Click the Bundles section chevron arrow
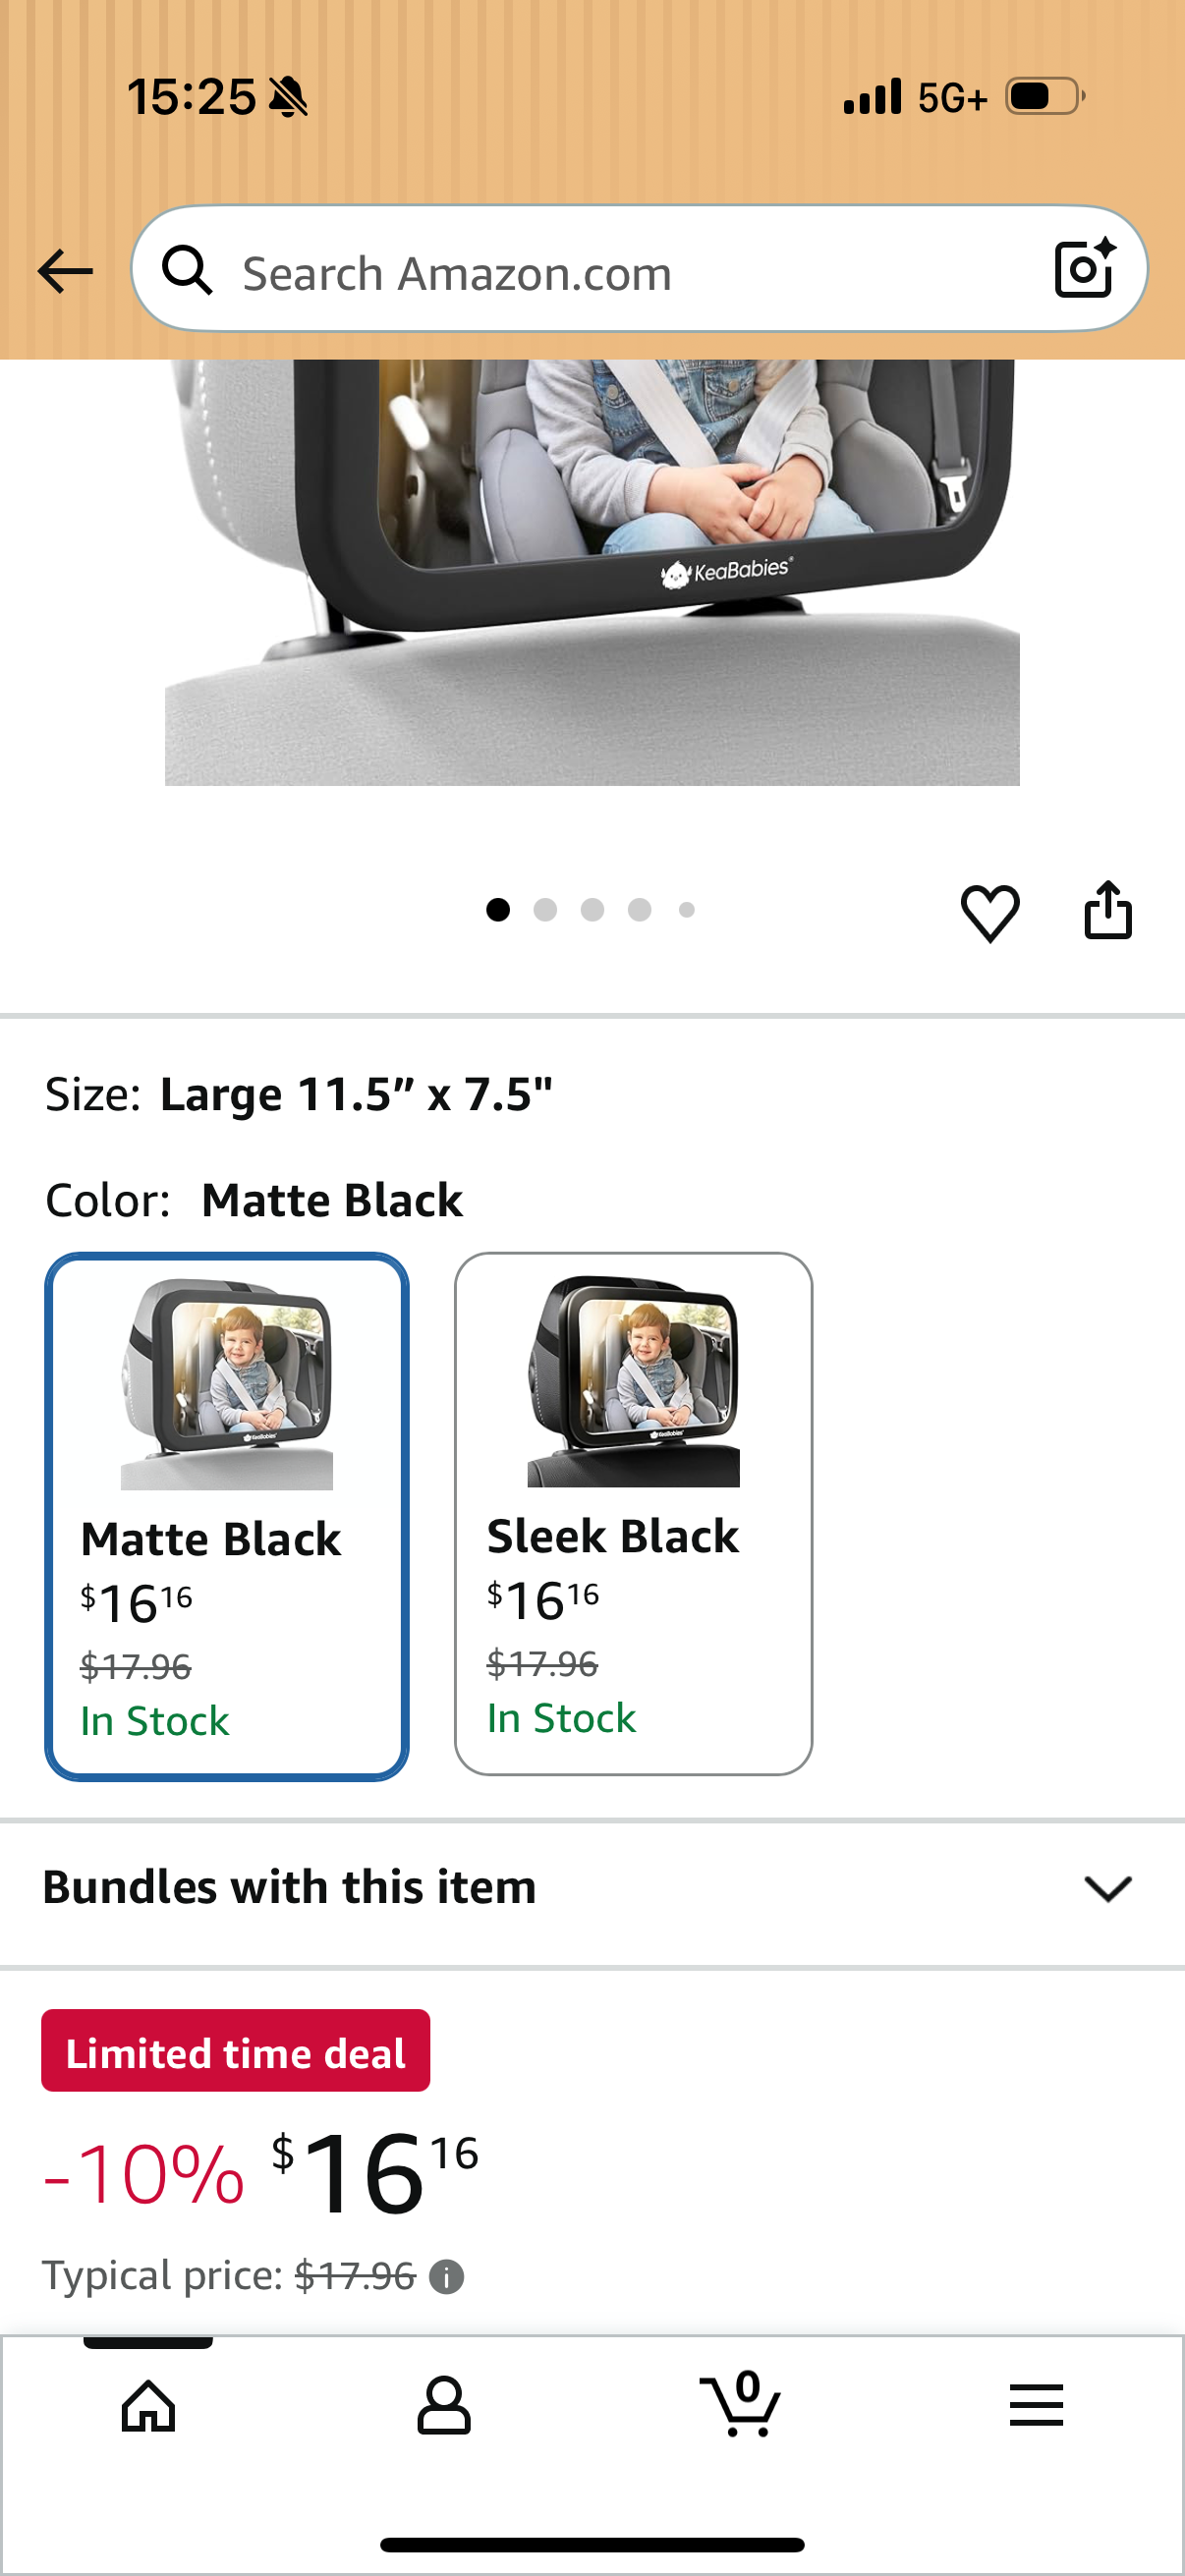 1107,1888
